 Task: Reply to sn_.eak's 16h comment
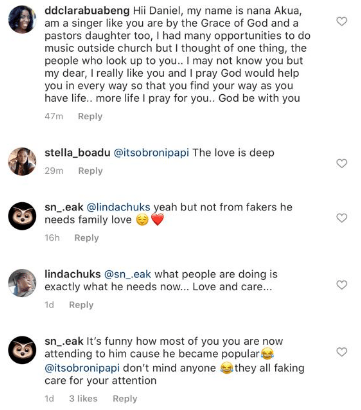pyautogui.click(x=87, y=238)
